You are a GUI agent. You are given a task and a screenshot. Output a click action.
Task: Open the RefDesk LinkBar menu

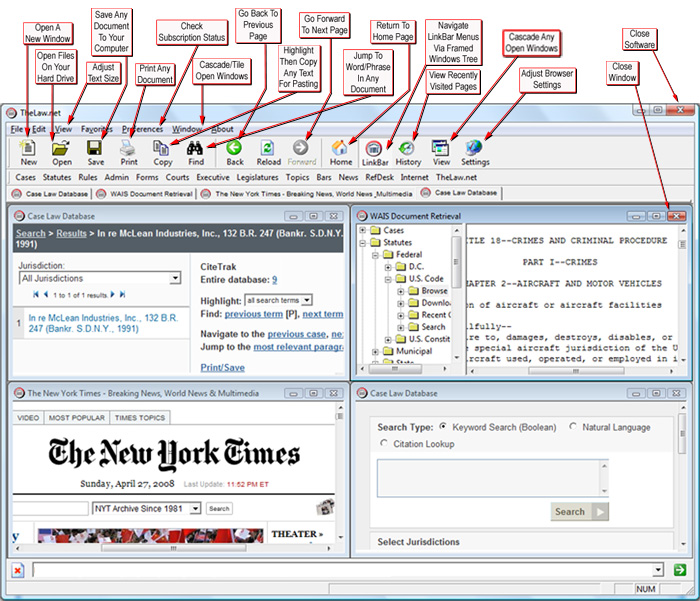[x=379, y=177]
